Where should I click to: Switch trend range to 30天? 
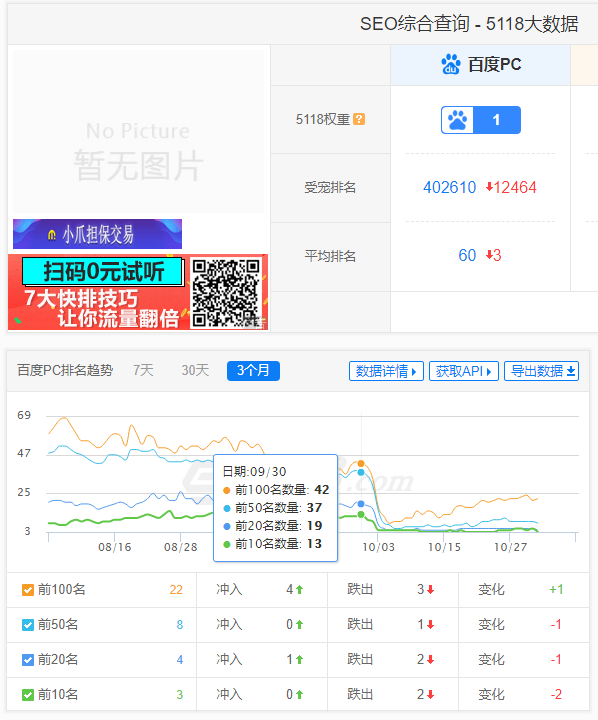[x=195, y=371]
